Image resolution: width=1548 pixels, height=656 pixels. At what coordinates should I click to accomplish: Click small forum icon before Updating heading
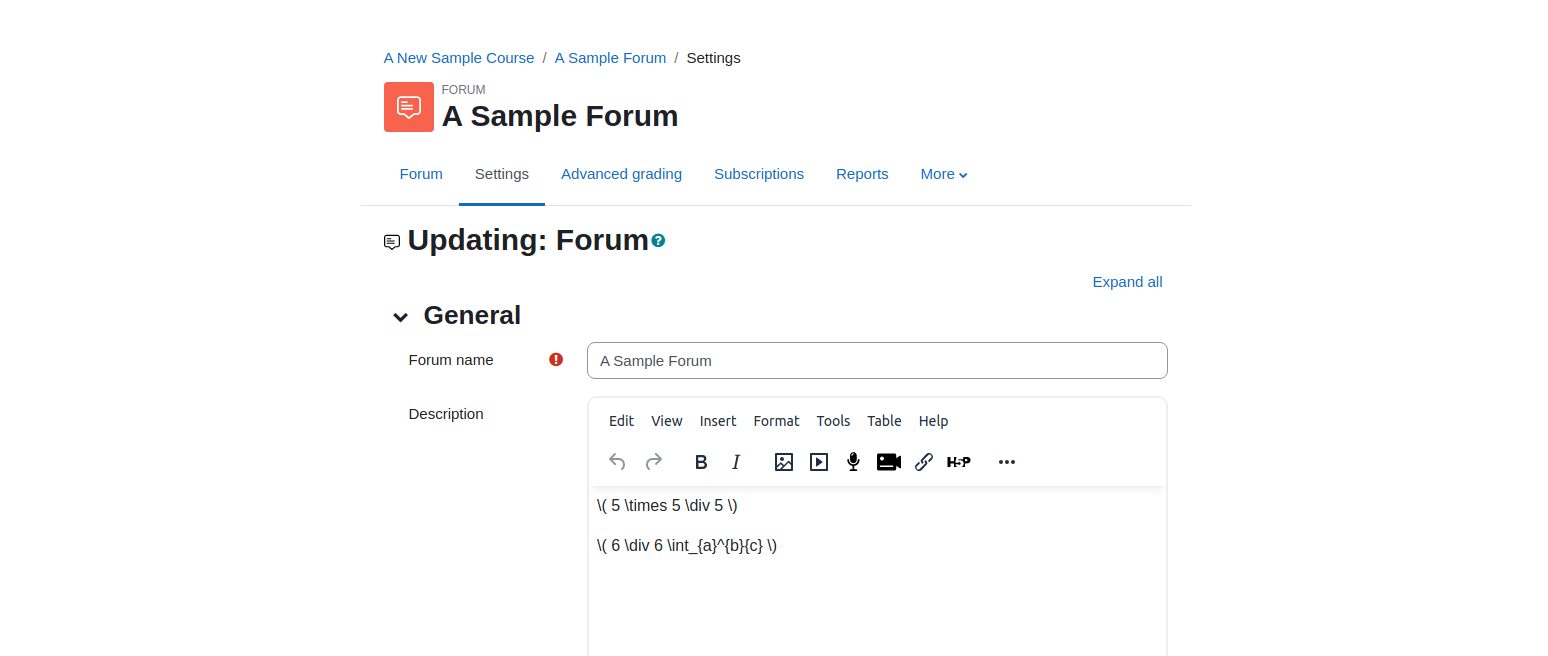point(392,242)
